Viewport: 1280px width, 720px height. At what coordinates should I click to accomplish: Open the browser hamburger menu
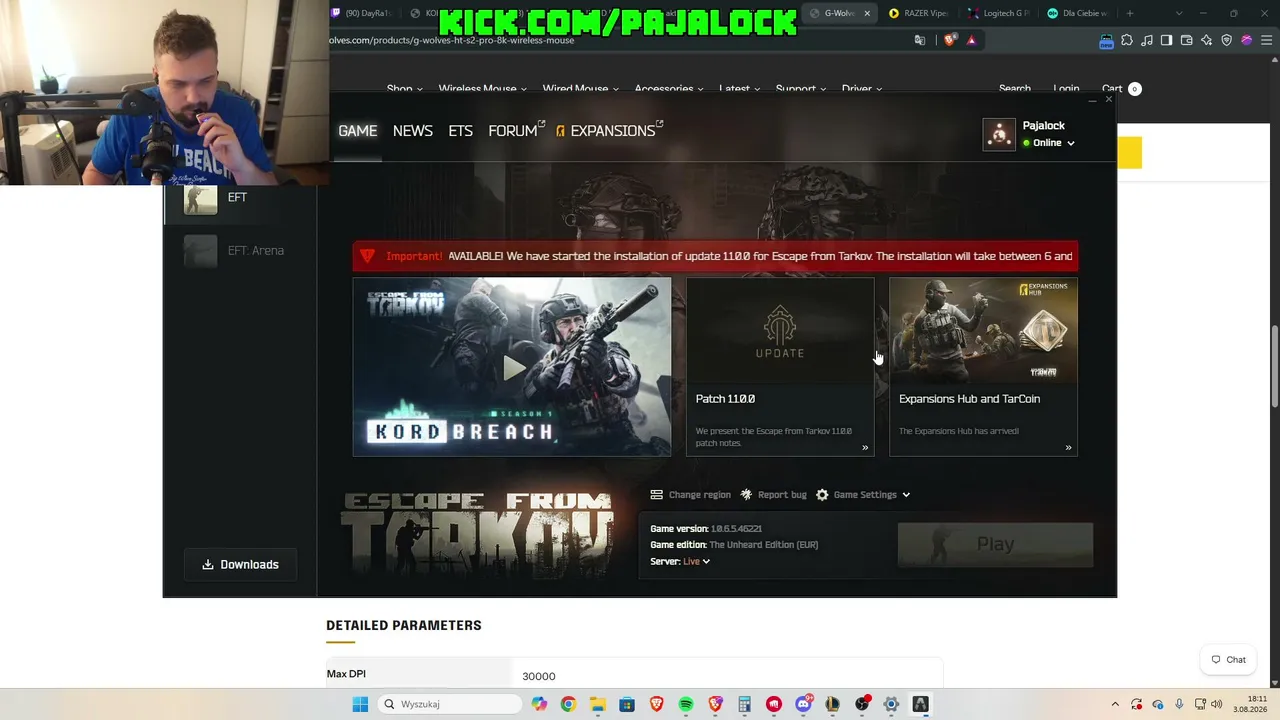point(1266,40)
